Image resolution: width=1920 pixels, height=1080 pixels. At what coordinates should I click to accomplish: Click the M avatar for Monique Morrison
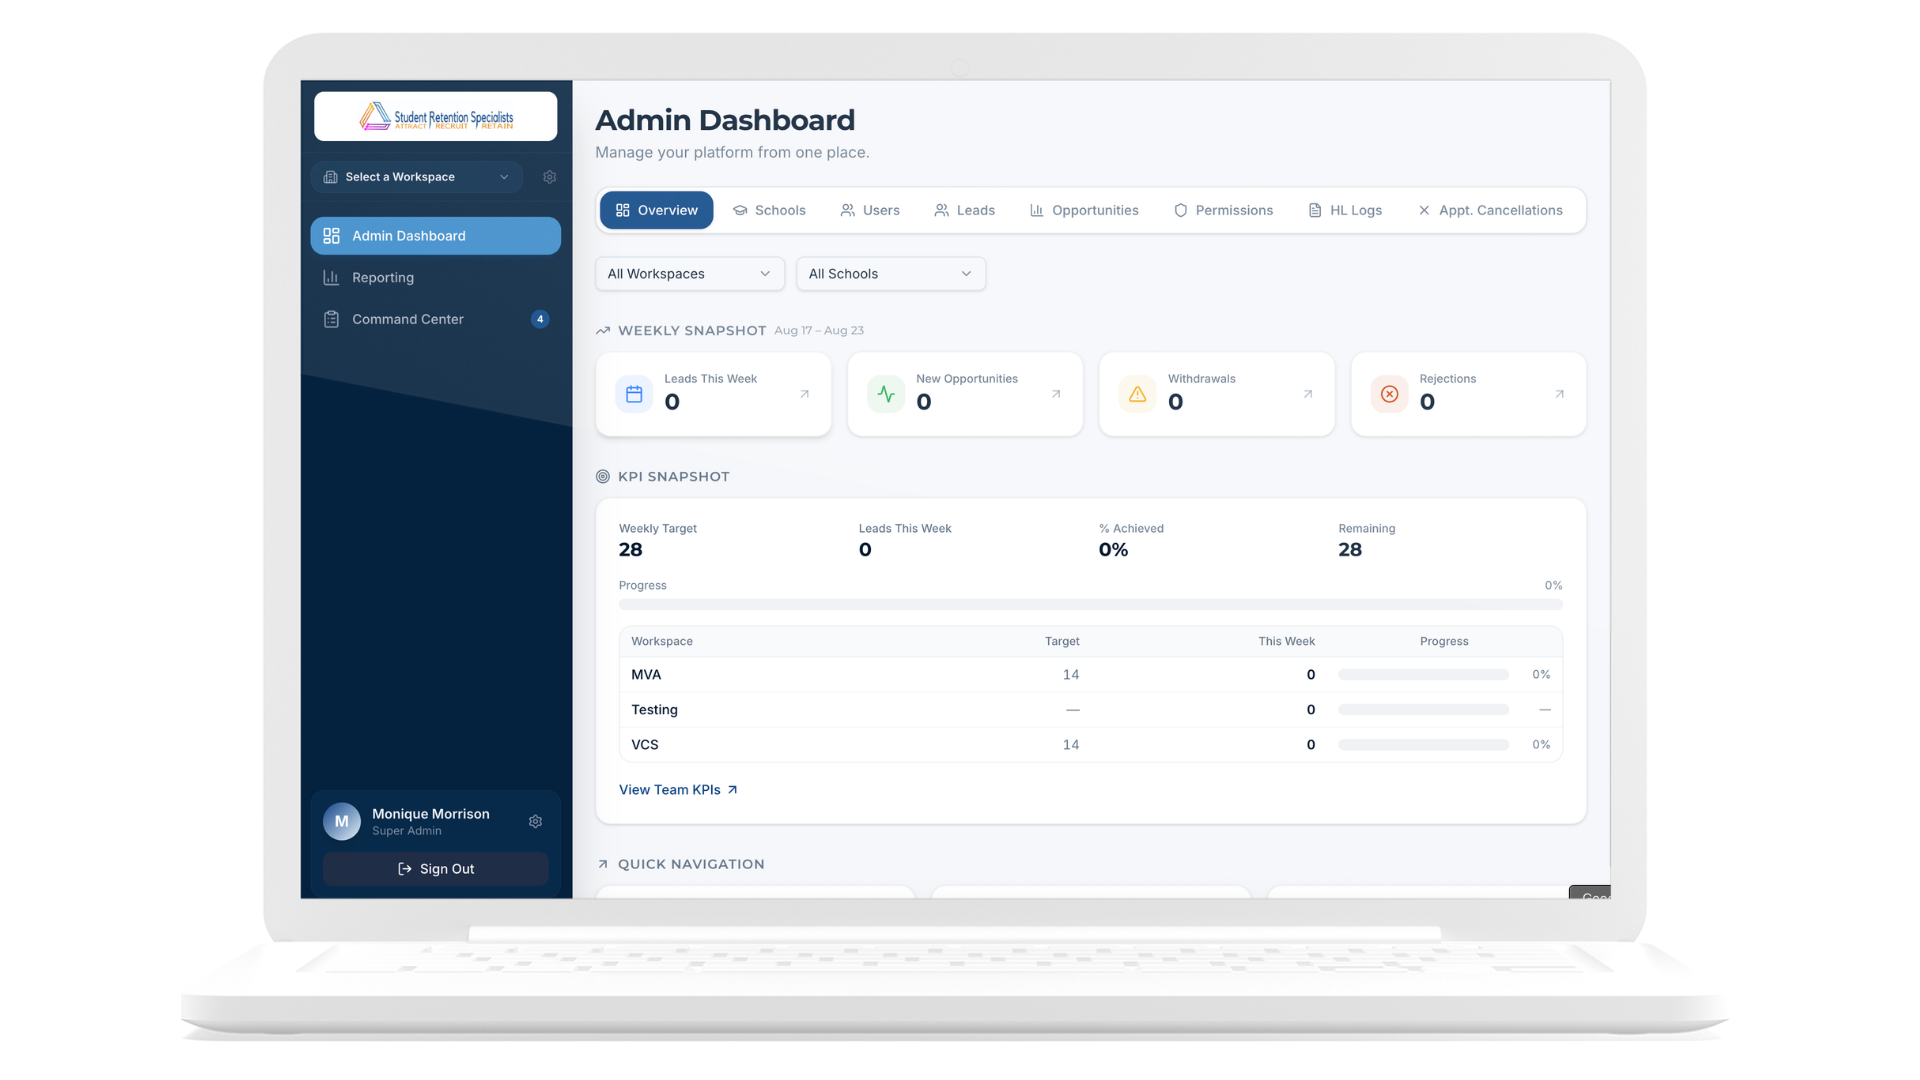[342, 821]
